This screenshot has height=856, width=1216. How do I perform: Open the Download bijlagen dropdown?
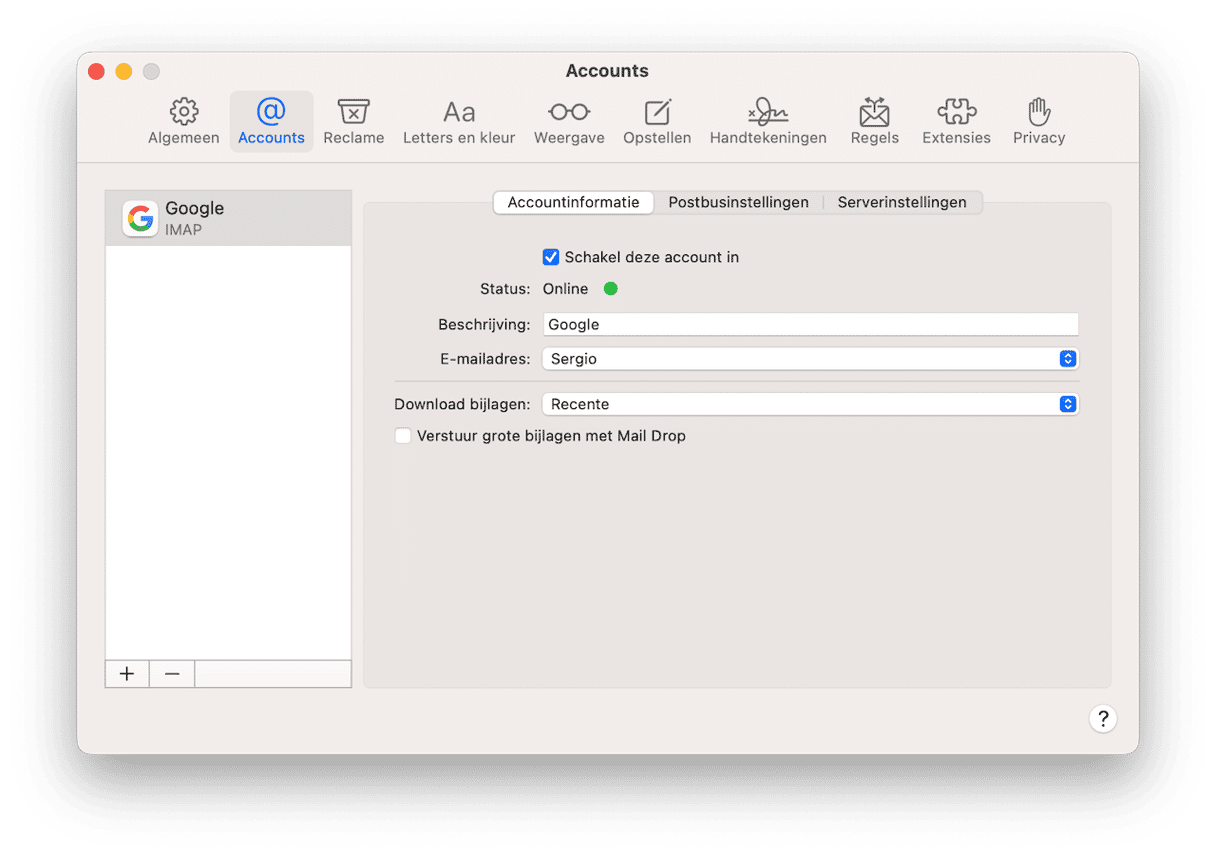(810, 404)
